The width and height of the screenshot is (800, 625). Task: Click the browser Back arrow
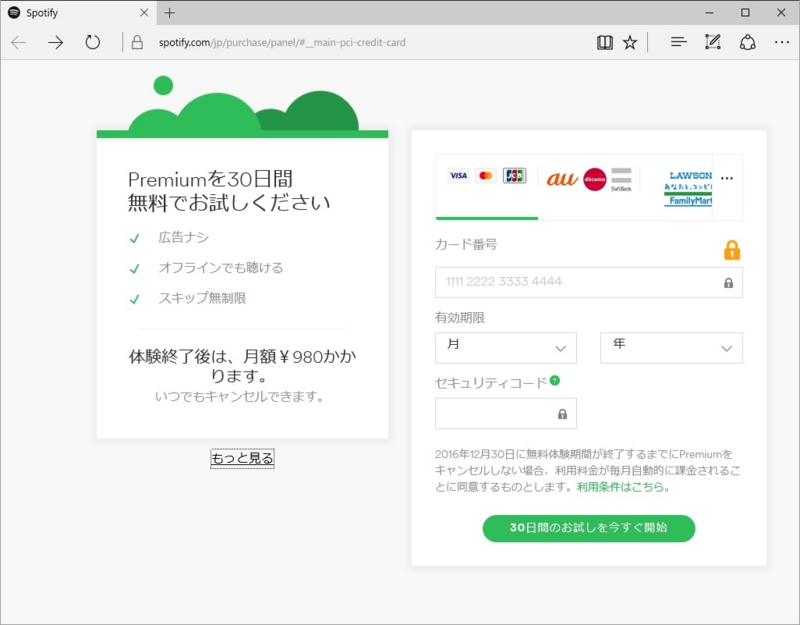pos(18,42)
